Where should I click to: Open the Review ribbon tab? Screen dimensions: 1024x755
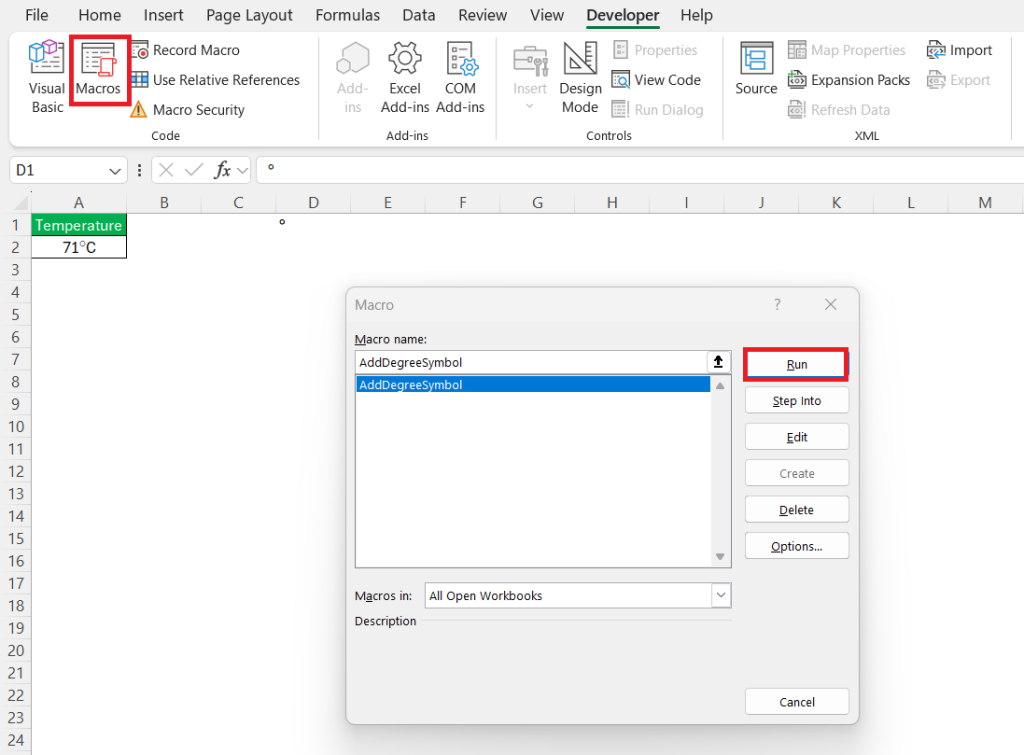[x=482, y=15]
